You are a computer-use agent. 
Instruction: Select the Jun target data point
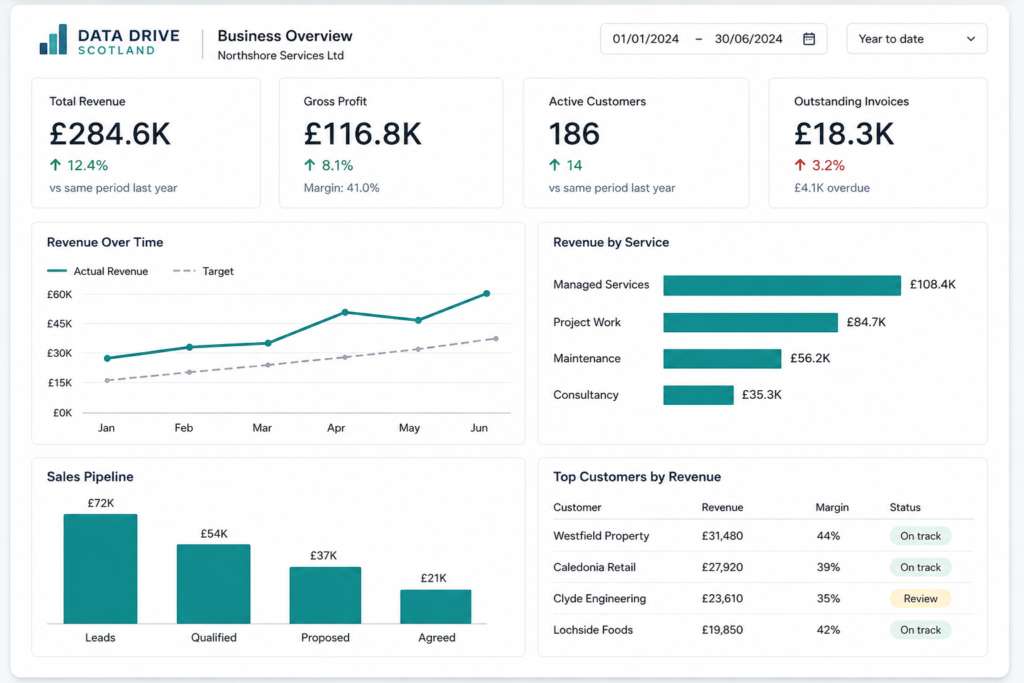pyautogui.click(x=496, y=338)
